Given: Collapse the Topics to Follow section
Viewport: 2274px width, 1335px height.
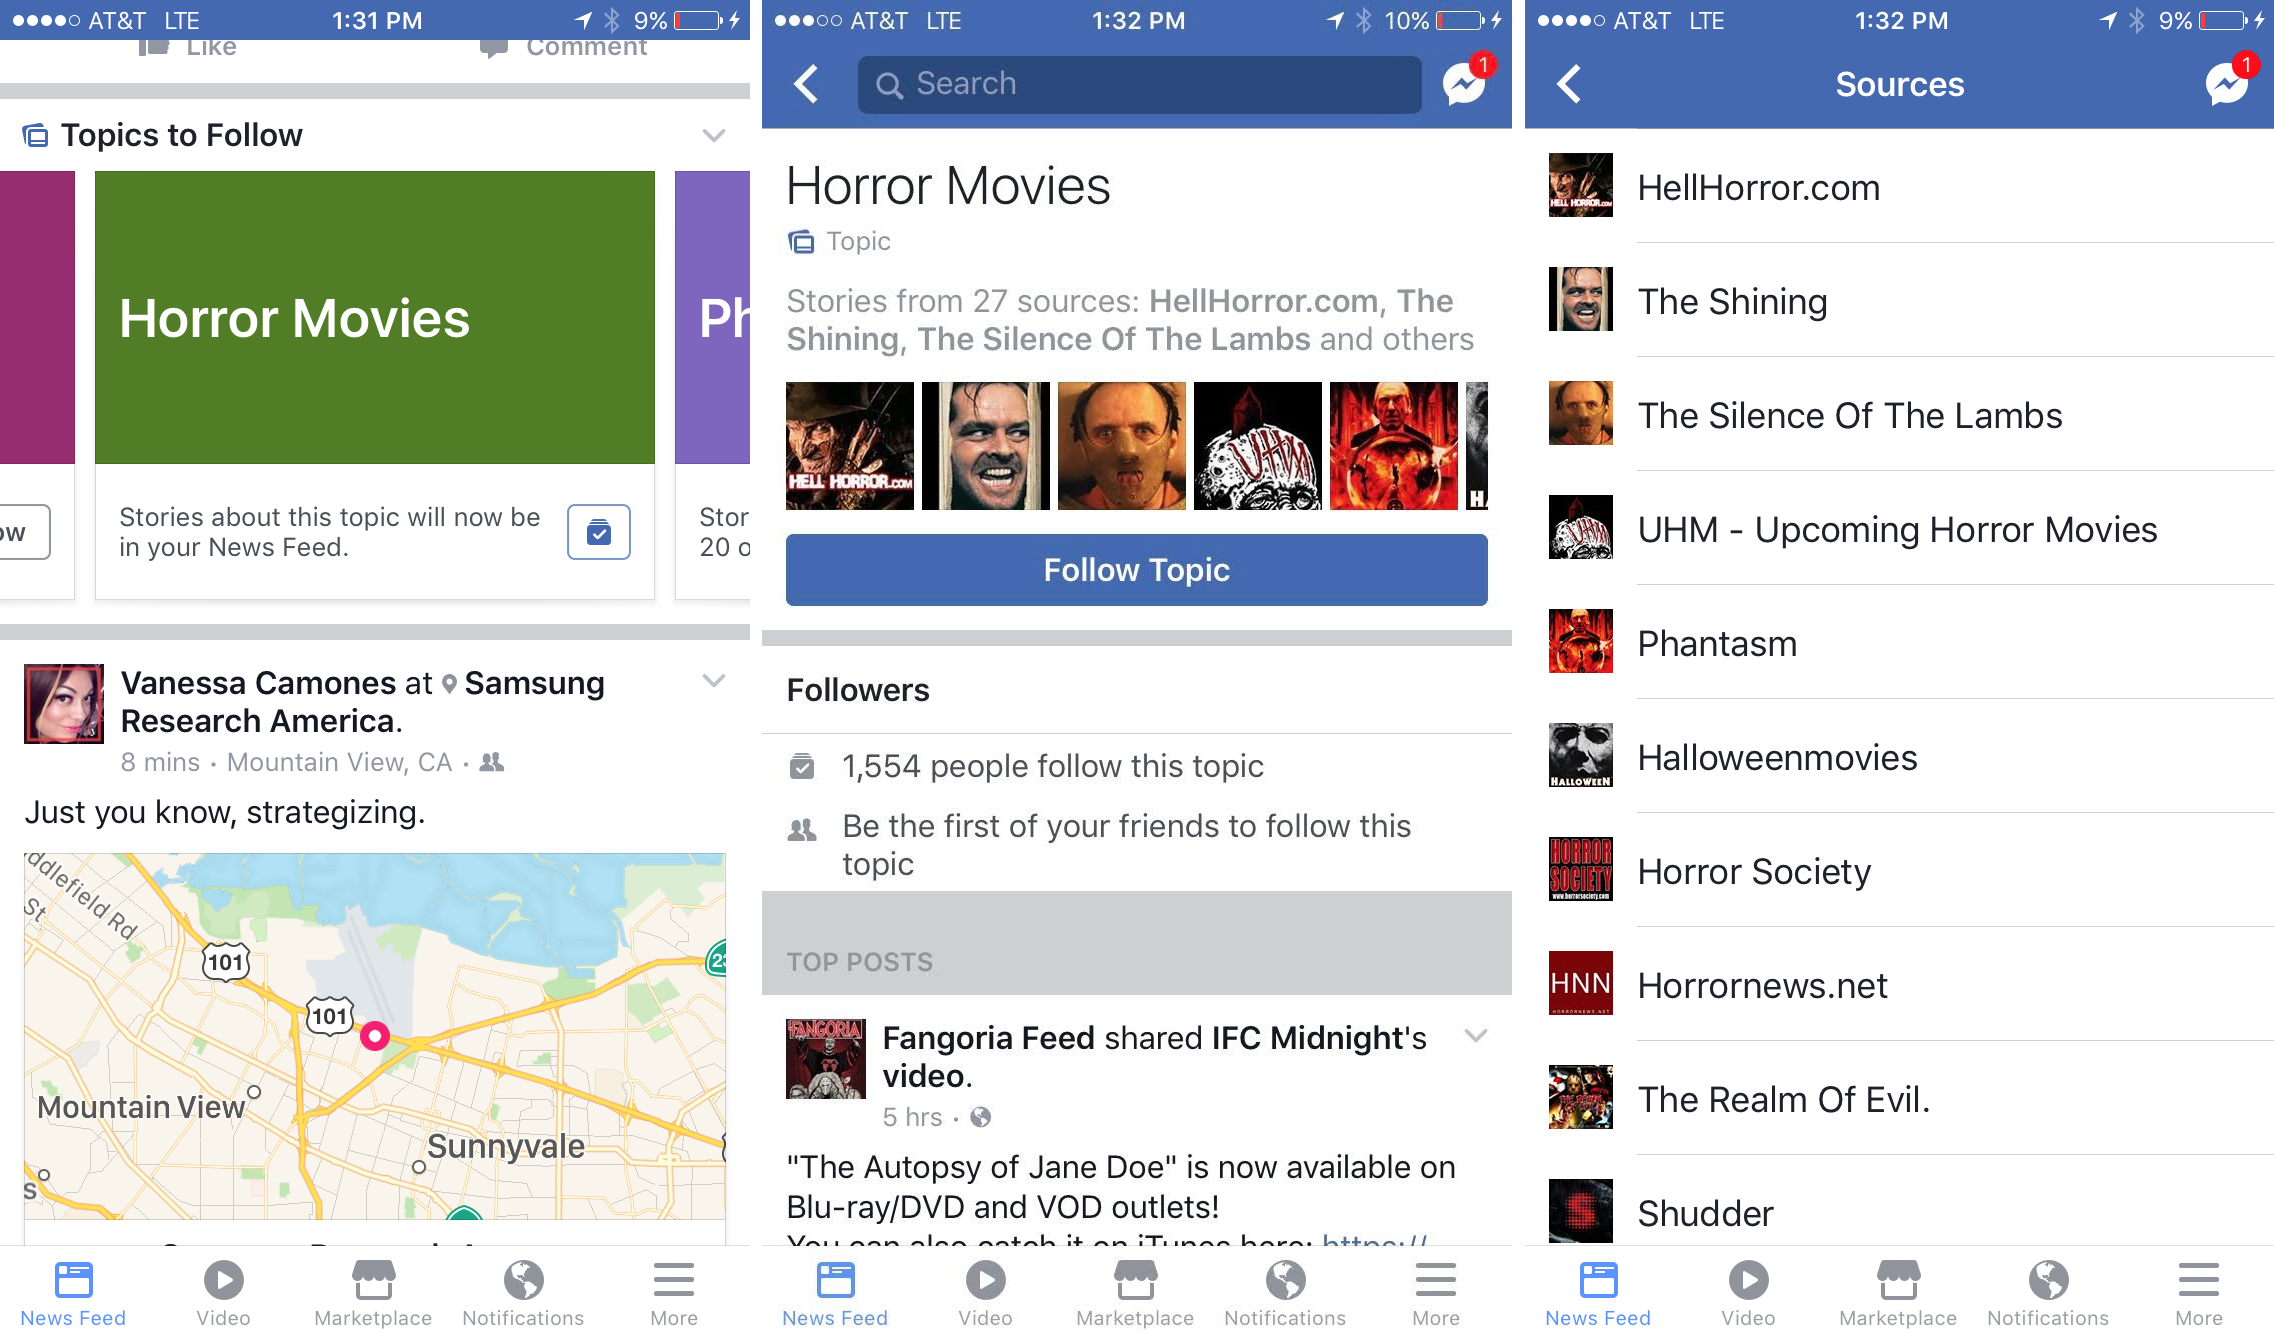Looking at the screenshot, I should (x=717, y=135).
